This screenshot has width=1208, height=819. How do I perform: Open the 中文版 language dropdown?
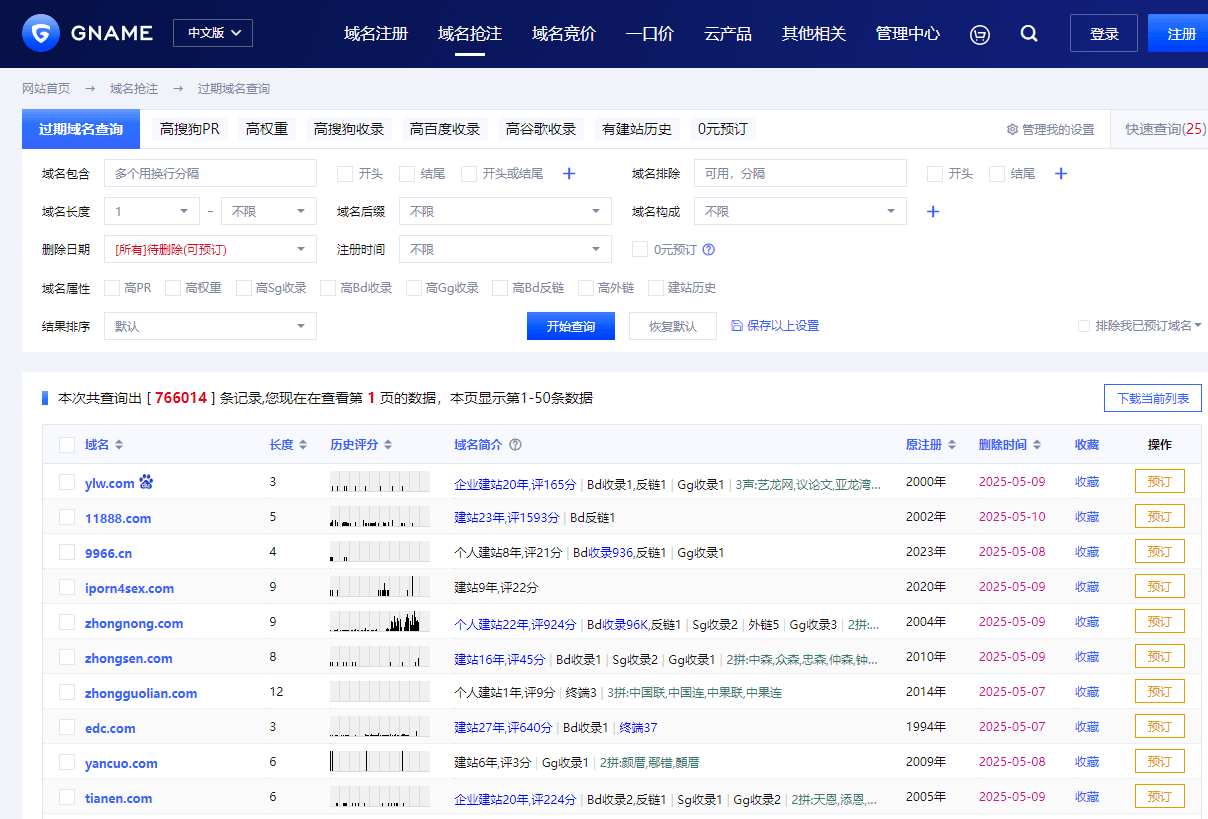[213, 33]
